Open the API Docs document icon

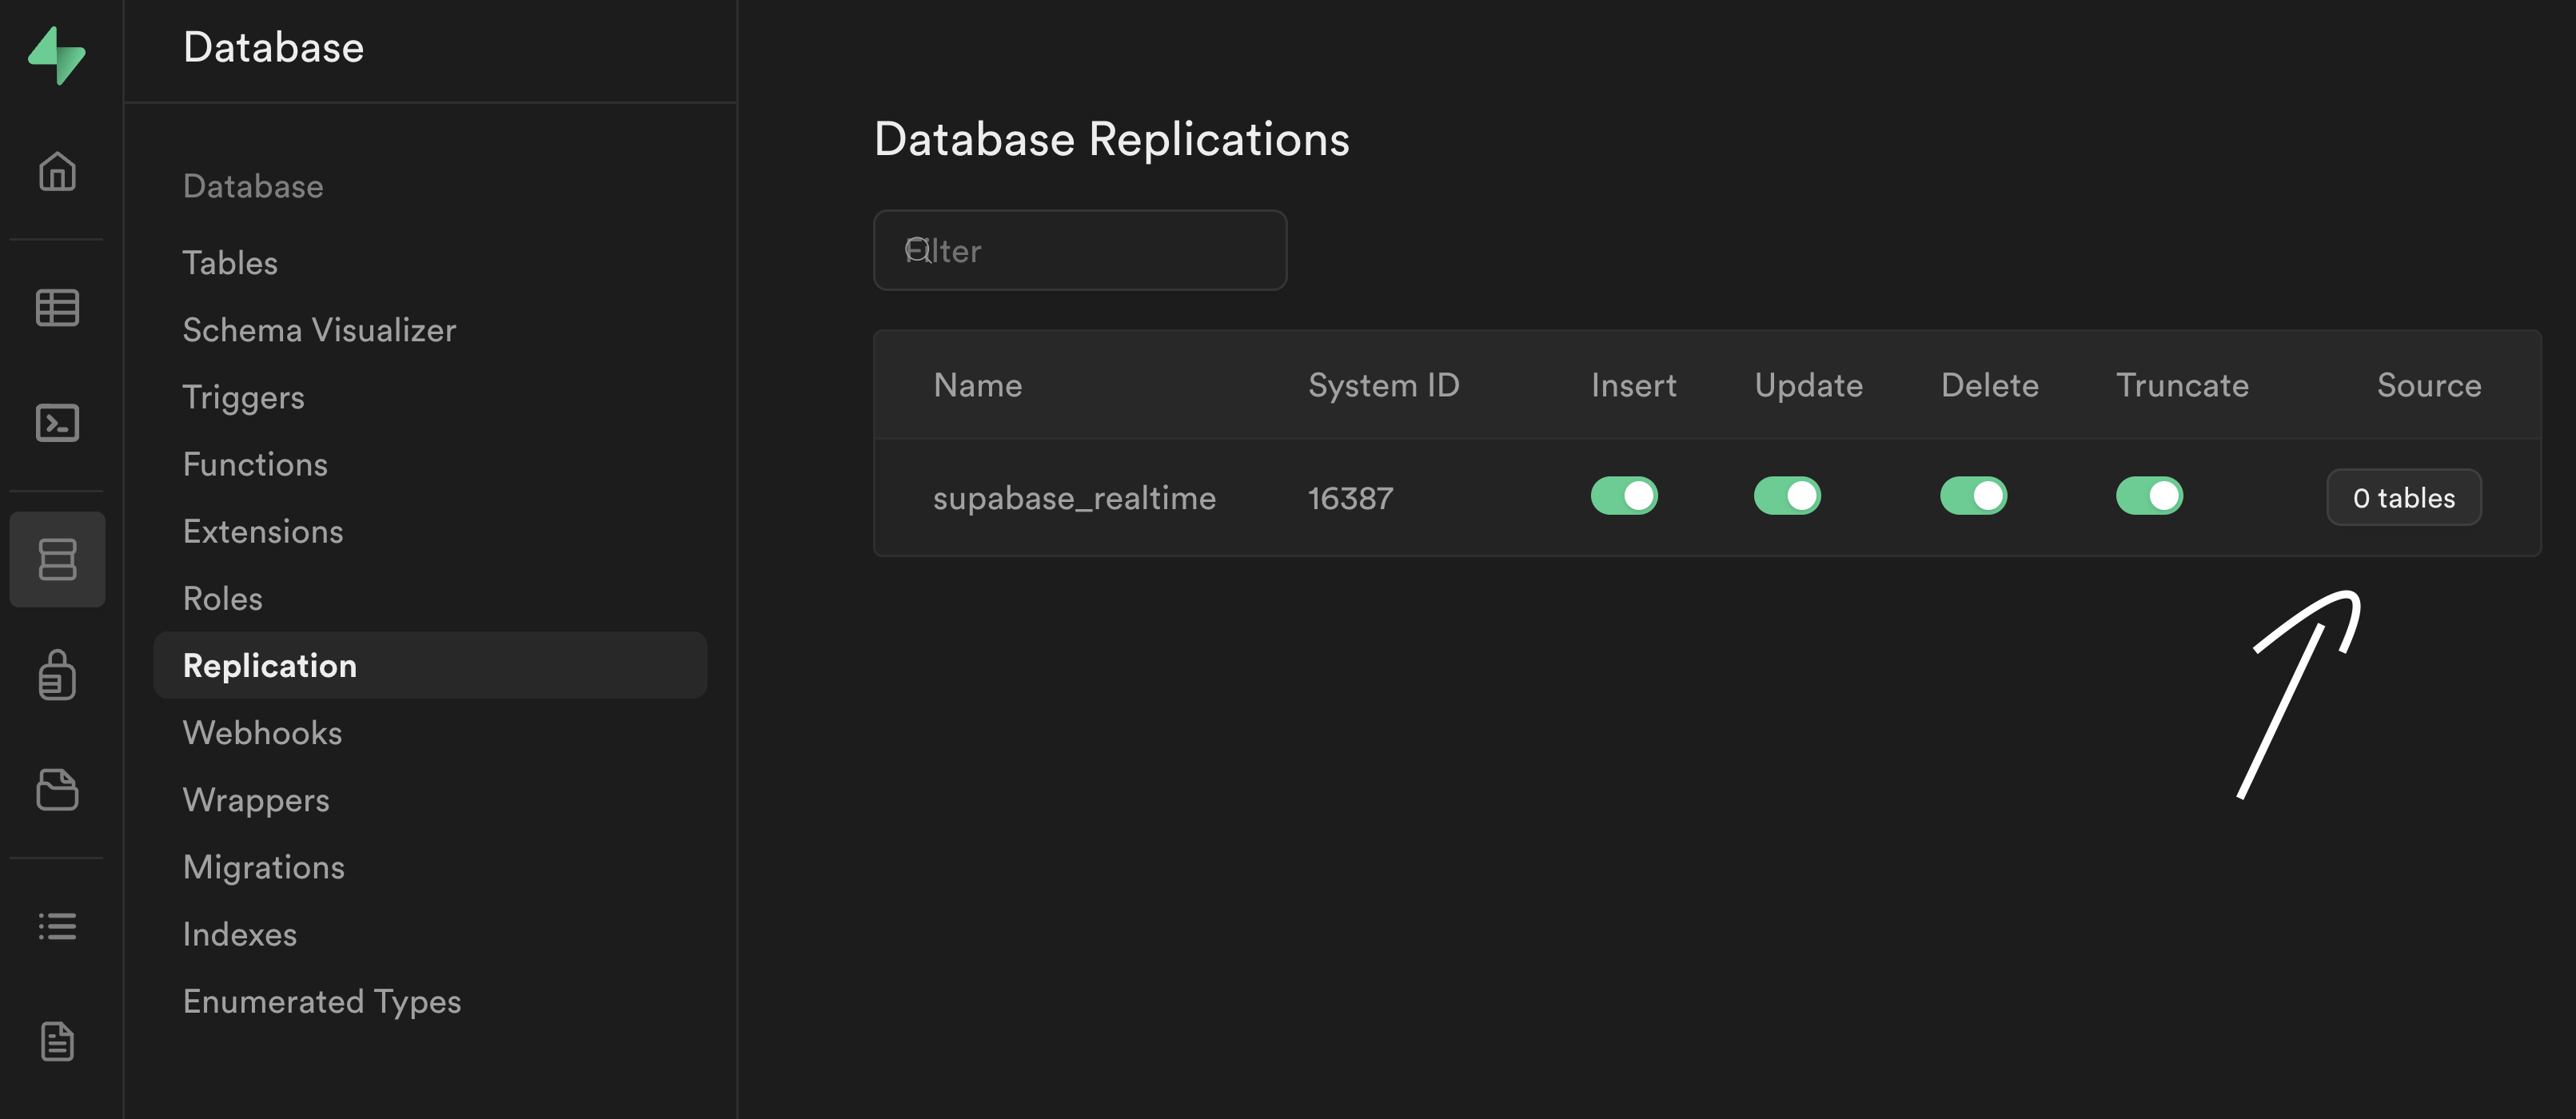click(x=57, y=1041)
